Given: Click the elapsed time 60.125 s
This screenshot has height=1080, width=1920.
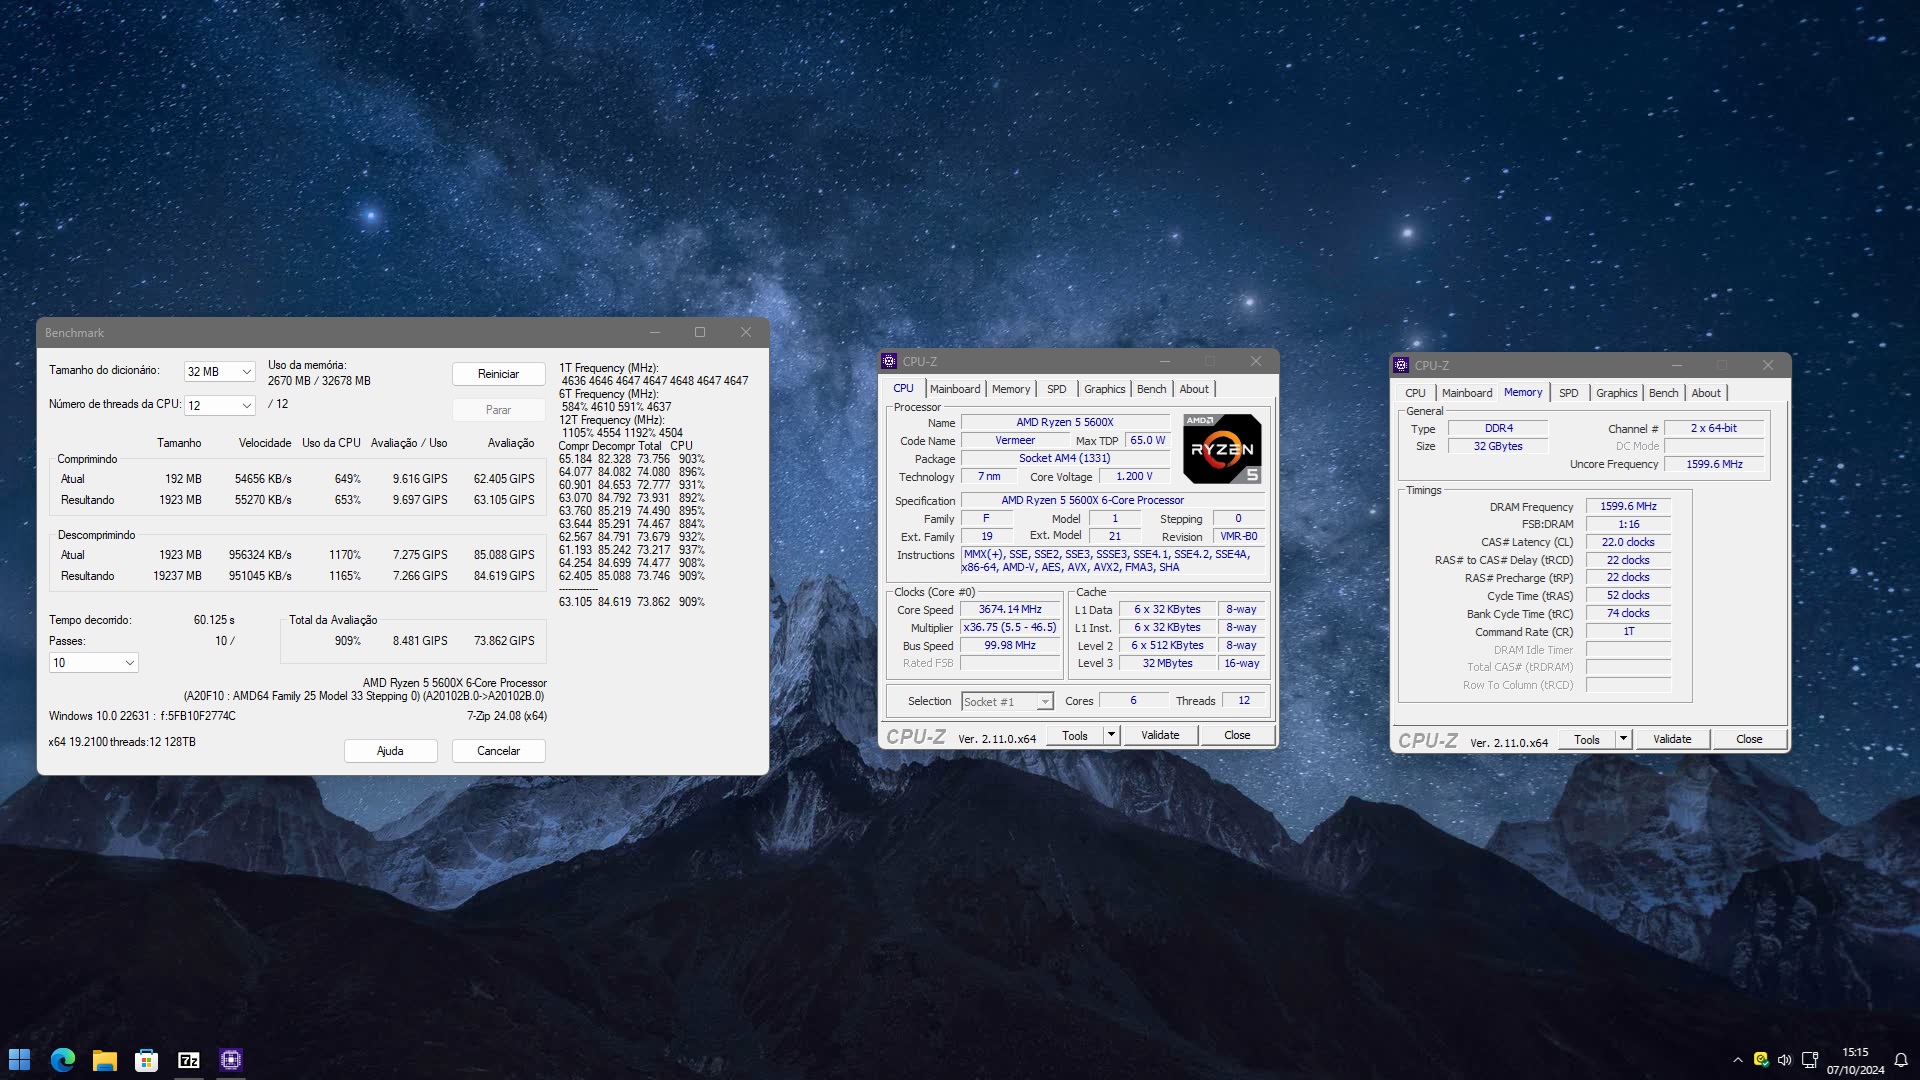Looking at the screenshot, I should pyautogui.click(x=214, y=620).
